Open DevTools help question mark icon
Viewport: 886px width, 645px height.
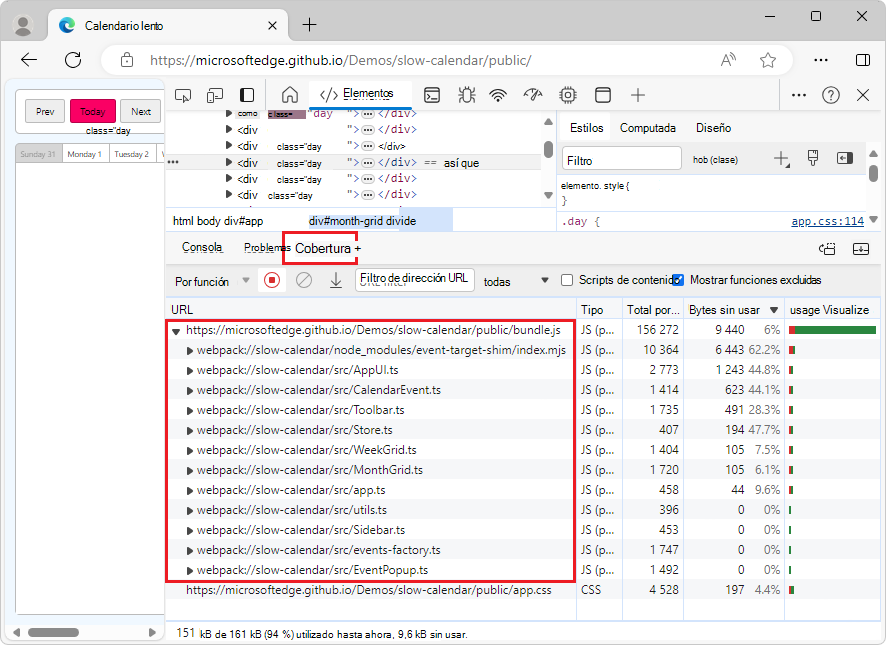[831, 95]
